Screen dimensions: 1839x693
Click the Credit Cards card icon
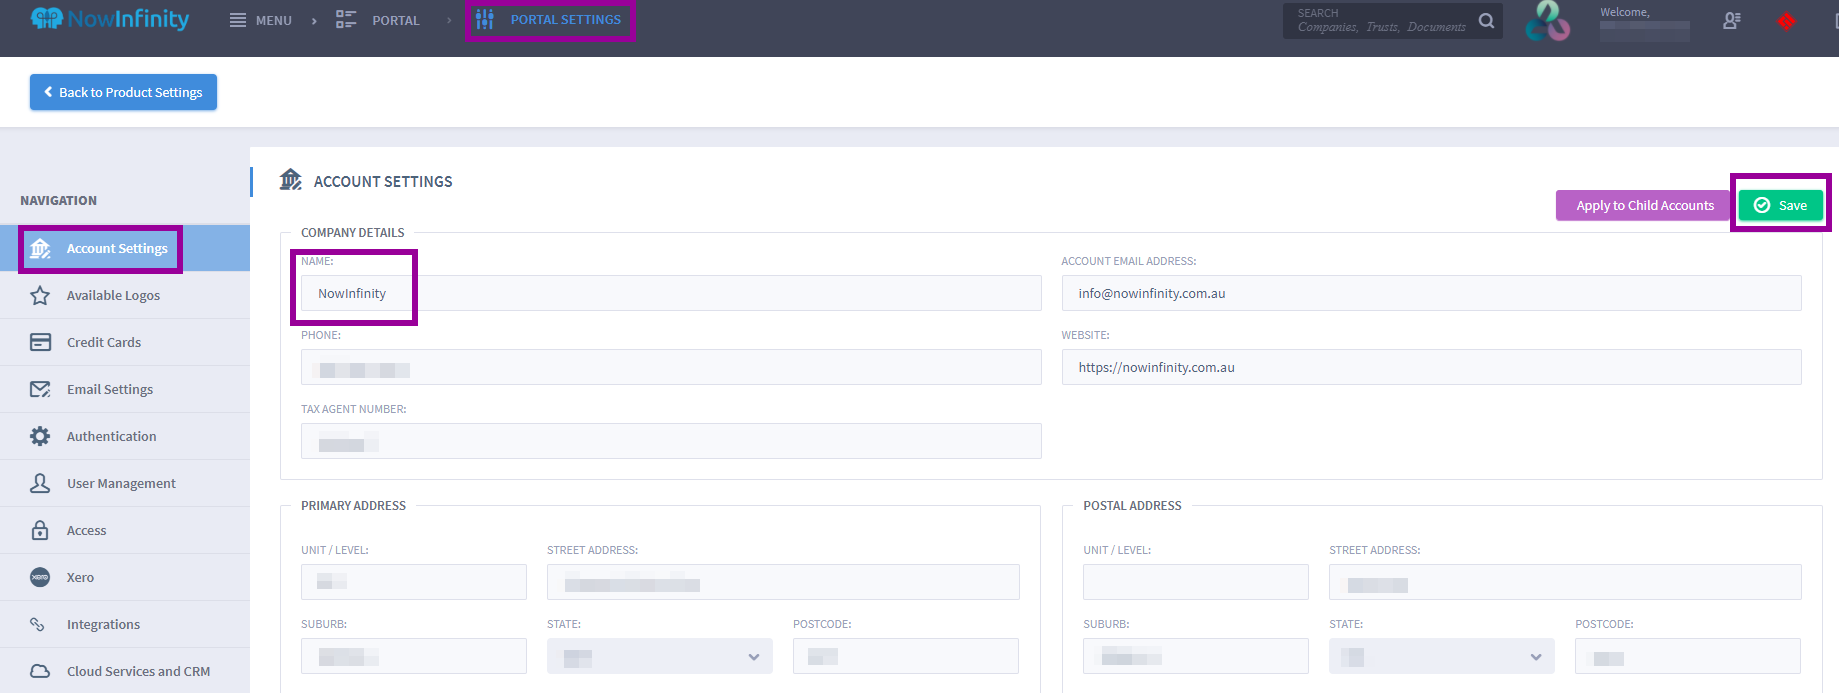pyautogui.click(x=40, y=342)
